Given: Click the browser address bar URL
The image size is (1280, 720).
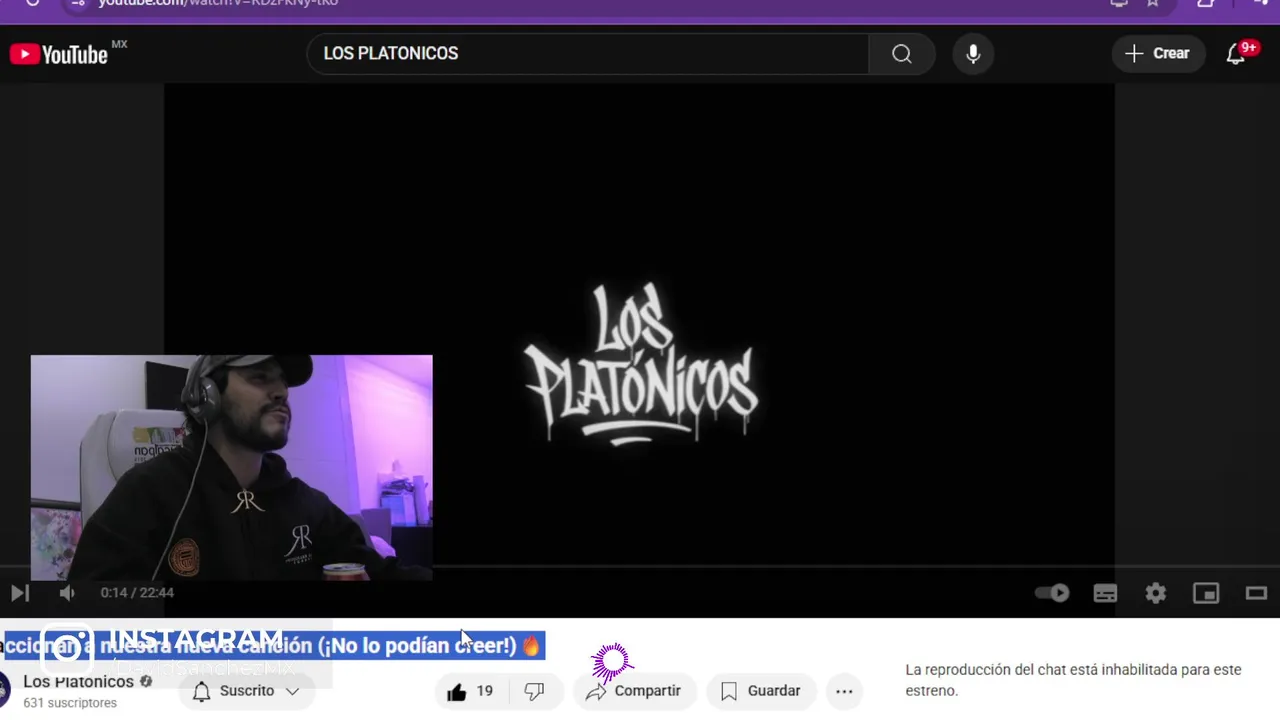Looking at the screenshot, I should 218,3.
